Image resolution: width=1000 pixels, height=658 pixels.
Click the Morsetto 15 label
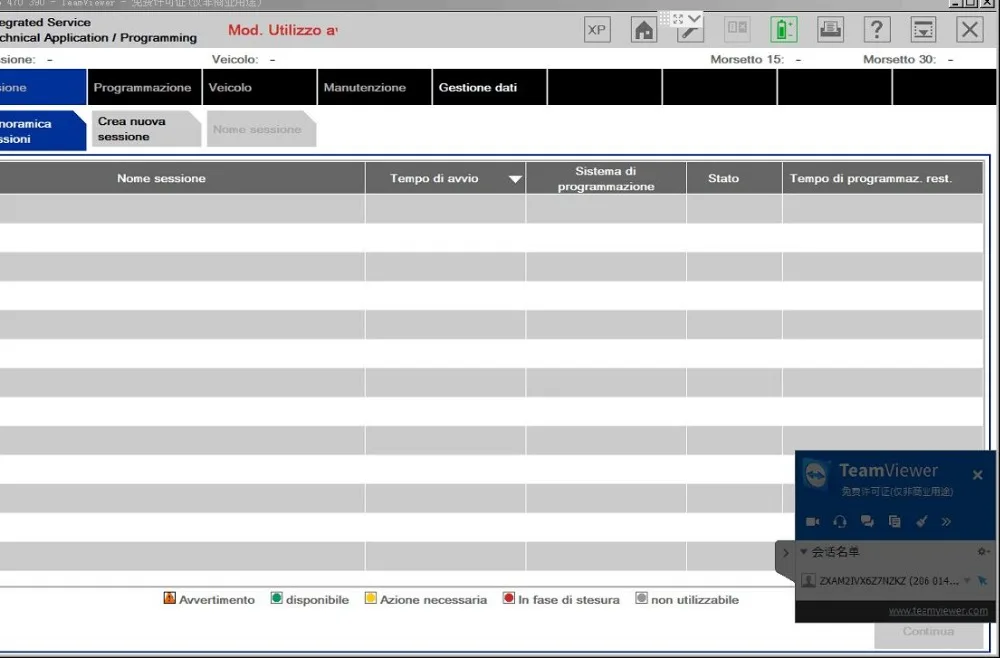(747, 59)
